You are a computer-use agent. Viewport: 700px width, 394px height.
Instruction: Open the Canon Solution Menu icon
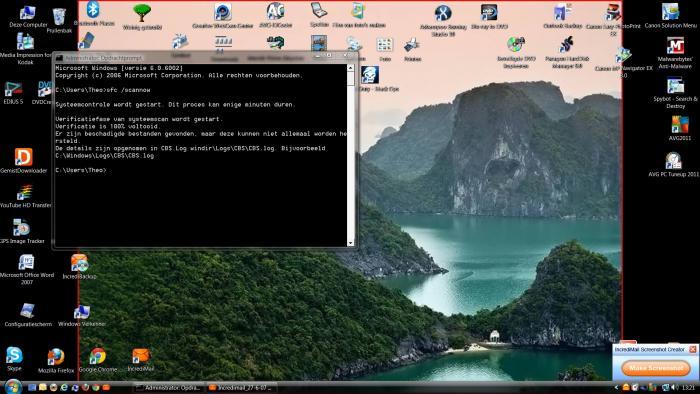[671, 16]
